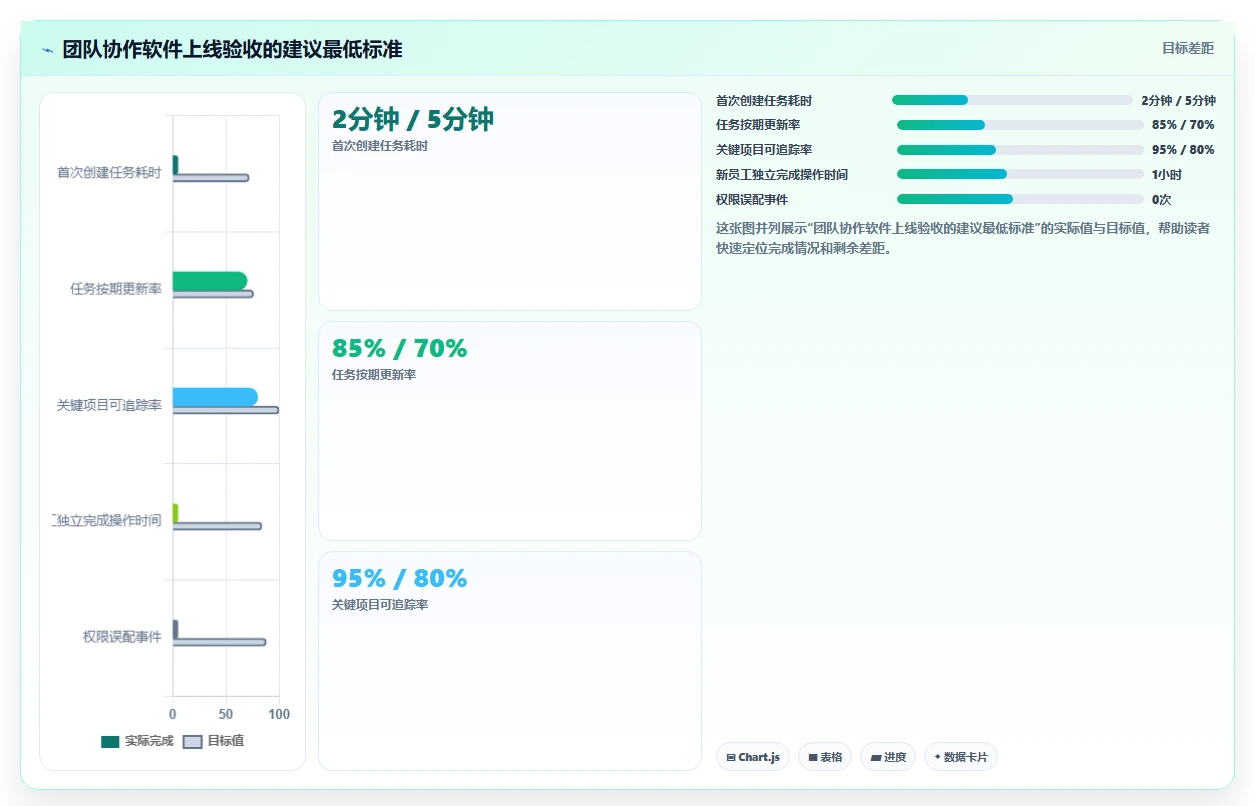Click the chart axis label 权限误配事件
The height and width of the screenshot is (806, 1255).
(122, 637)
